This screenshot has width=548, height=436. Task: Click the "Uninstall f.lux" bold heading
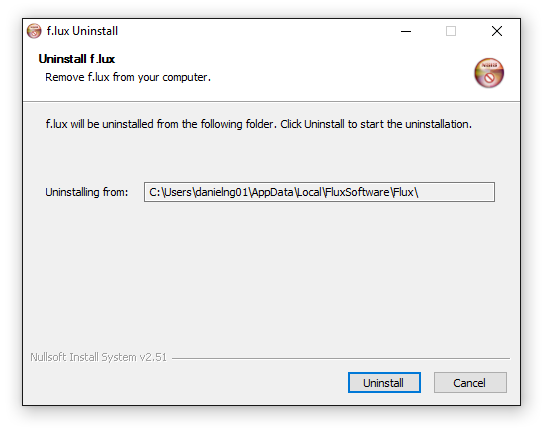(x=77, y=59)
